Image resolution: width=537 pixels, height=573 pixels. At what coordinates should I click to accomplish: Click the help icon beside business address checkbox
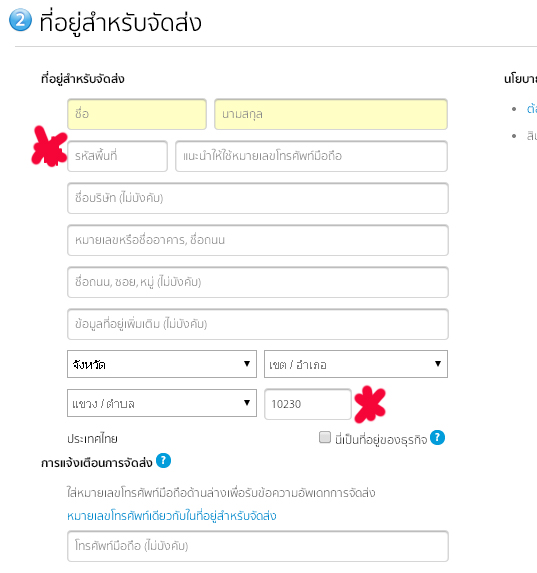pyautogui.click(x=437, y=437)
